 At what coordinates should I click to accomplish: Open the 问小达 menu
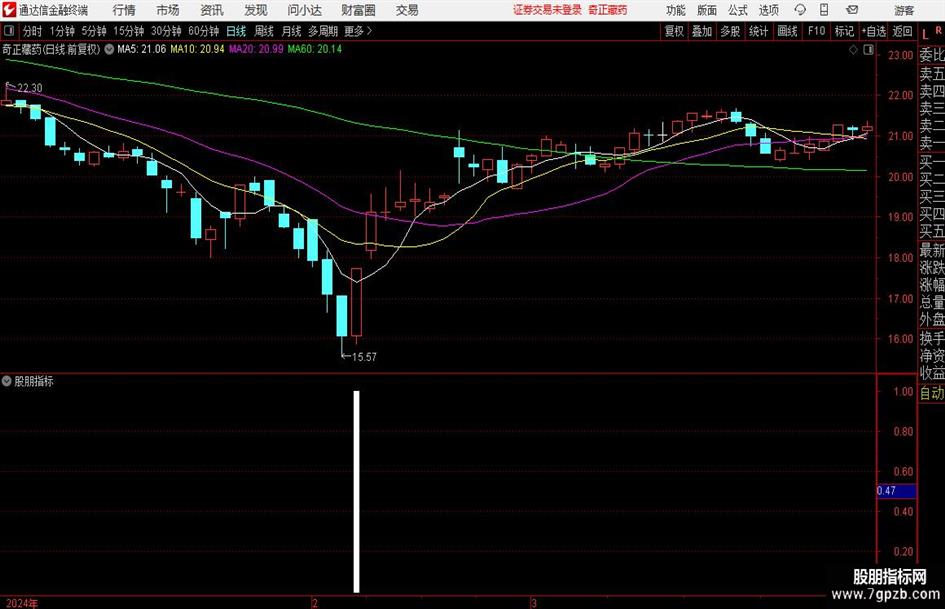tap(304, 10)
